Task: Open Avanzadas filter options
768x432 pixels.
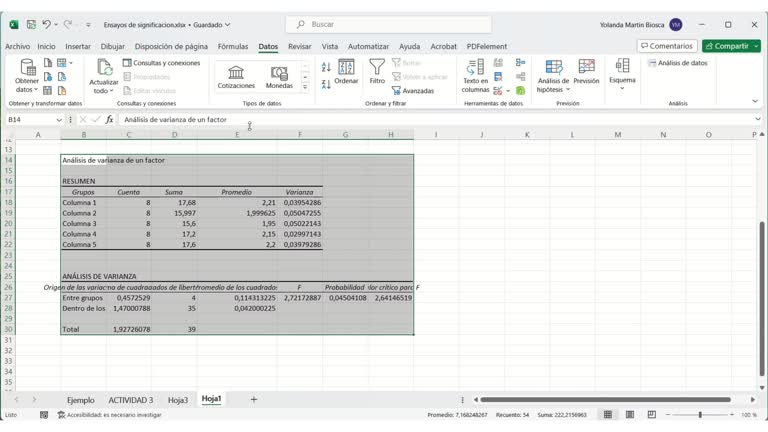Action: pyautogui.click(x=413, y=91)
